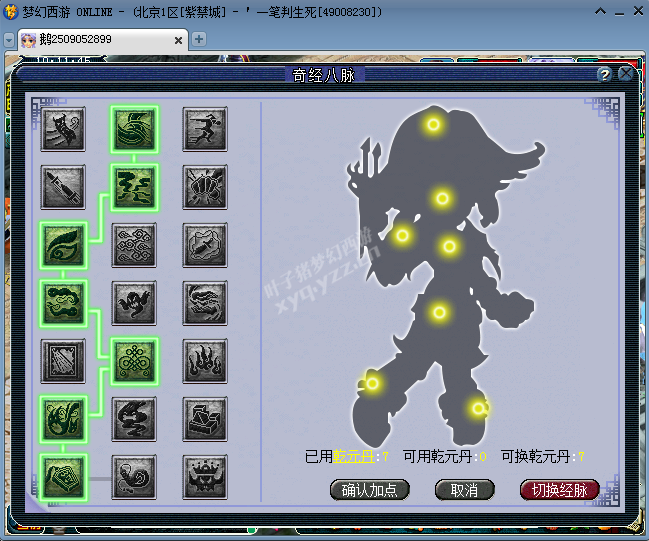
Task: Select the grey stone throne skill icon
Action: [x=205, y=419]
